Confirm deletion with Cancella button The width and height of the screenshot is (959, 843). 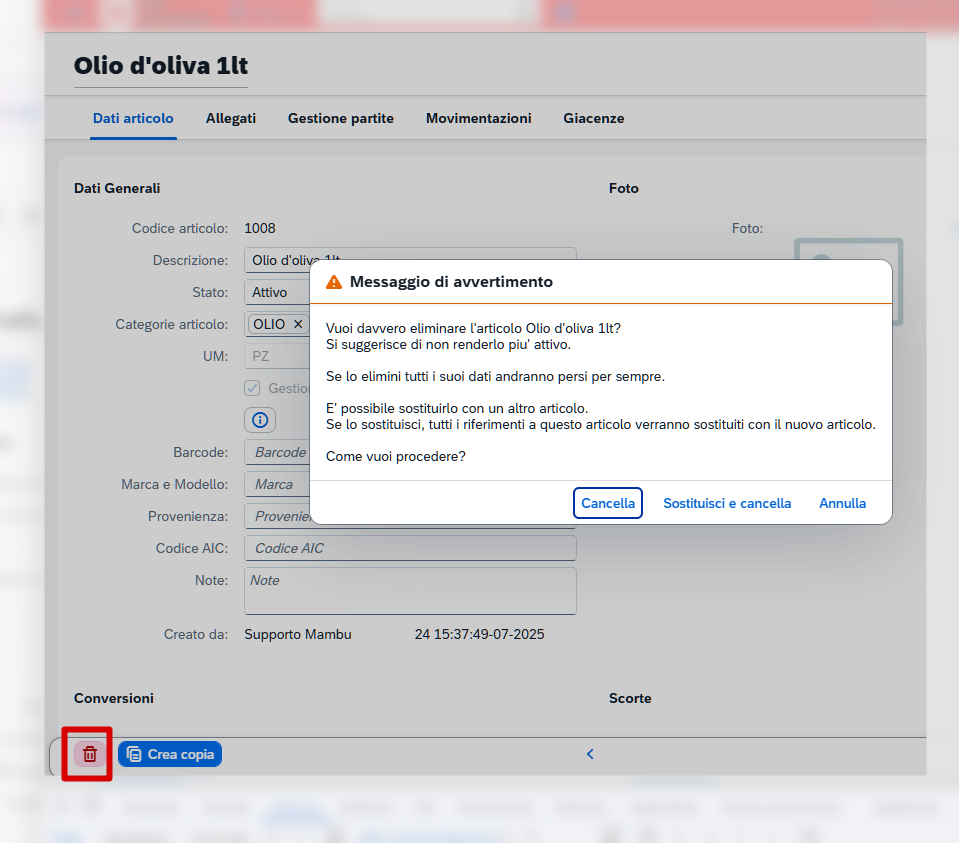pyautogui.click(x=608, y=503)
